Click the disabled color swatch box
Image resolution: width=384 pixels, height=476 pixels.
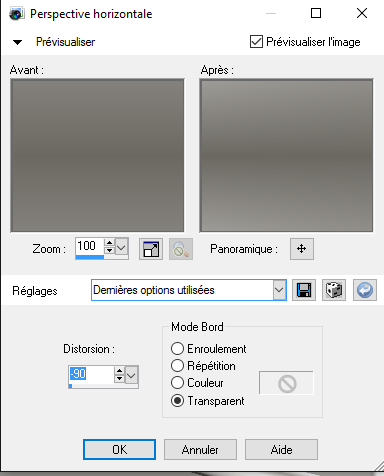click(x=286, y=383)
